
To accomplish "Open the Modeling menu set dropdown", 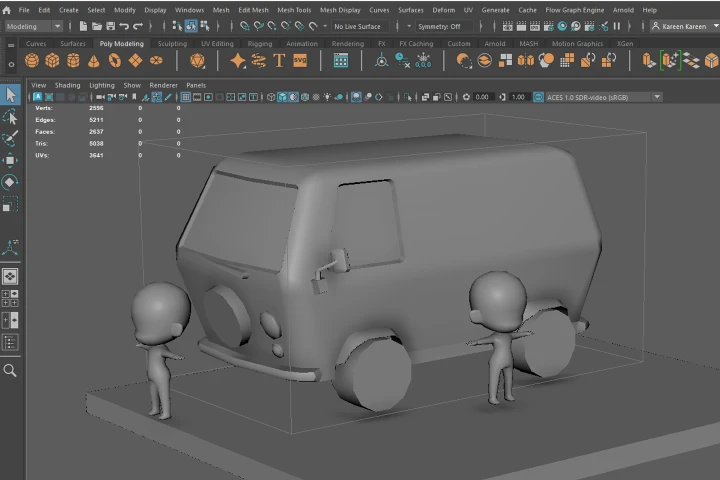I will 34,26.
